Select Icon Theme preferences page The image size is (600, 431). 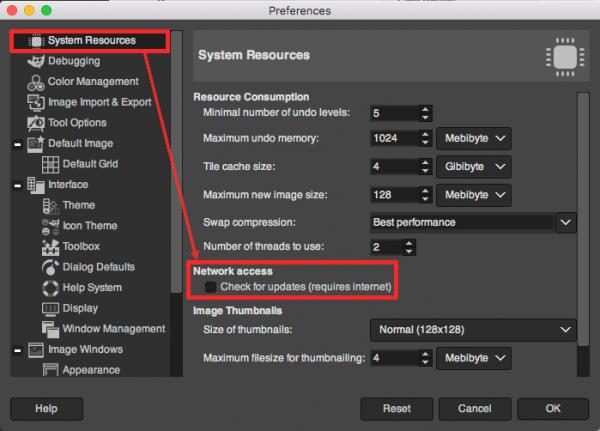(90, 226)
